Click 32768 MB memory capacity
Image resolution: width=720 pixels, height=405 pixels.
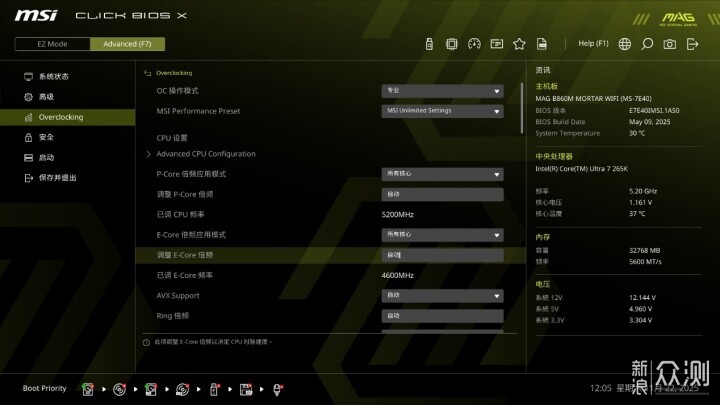(x=644, y=251)
